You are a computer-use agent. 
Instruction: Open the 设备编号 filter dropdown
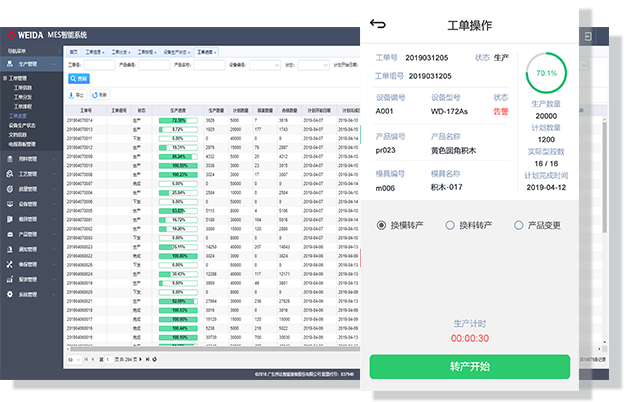(265, 65)
